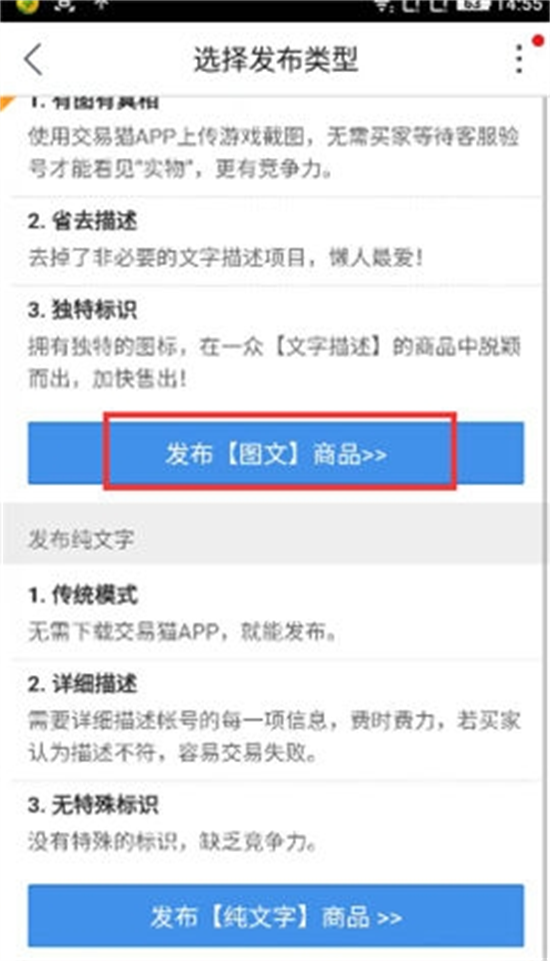Click 发布【图文】商品>> button
550x961 pixels.
point(276,454)
